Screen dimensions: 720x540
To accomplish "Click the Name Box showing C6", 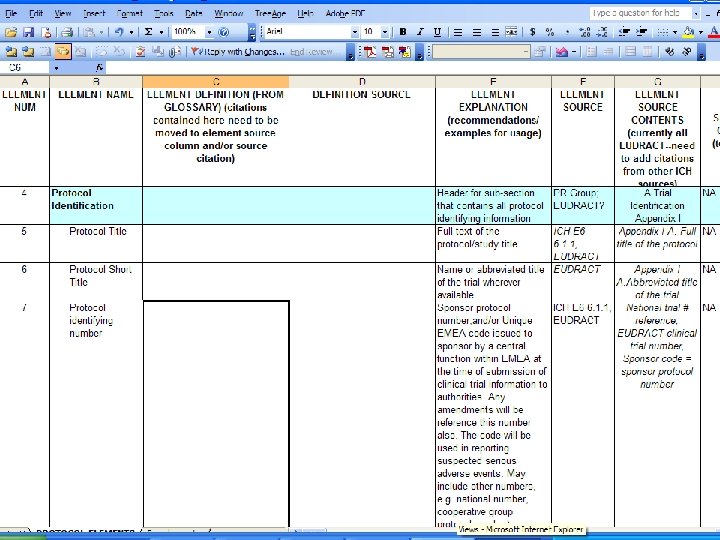I will [25, 68].
